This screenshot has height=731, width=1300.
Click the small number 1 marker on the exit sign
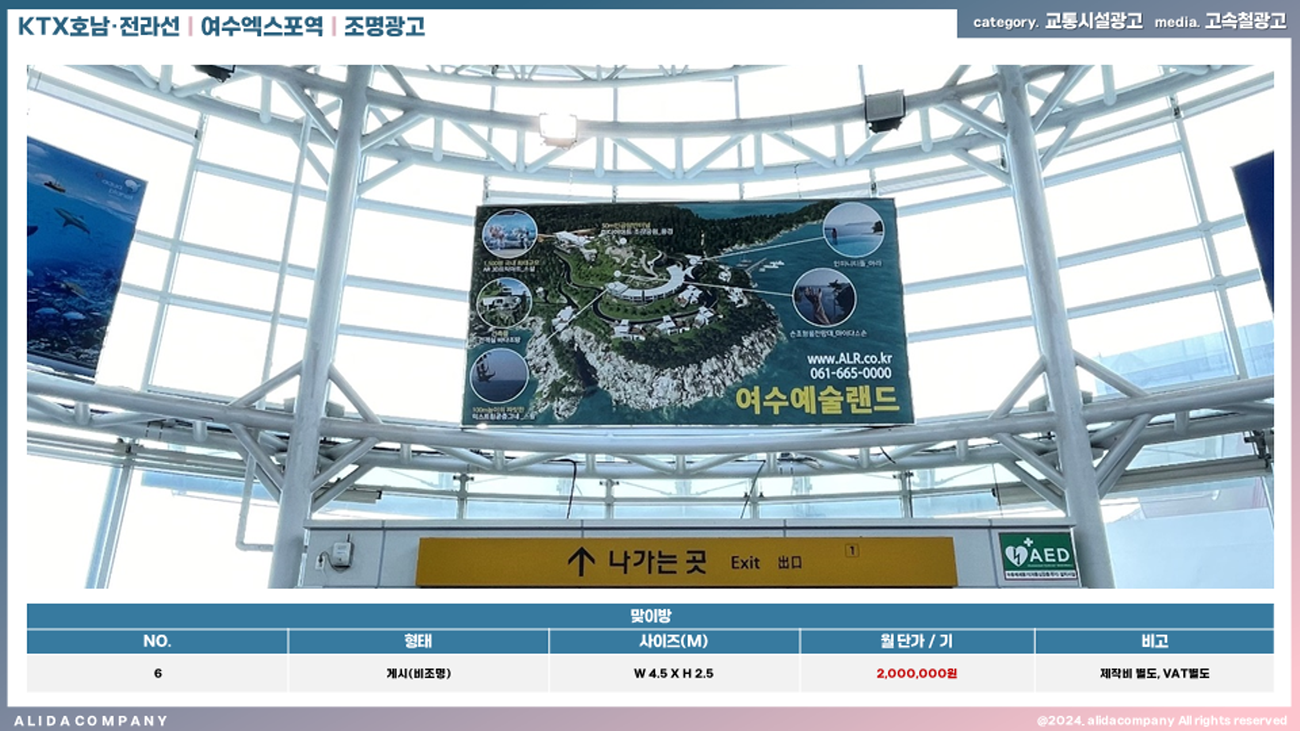pos(851,550)
